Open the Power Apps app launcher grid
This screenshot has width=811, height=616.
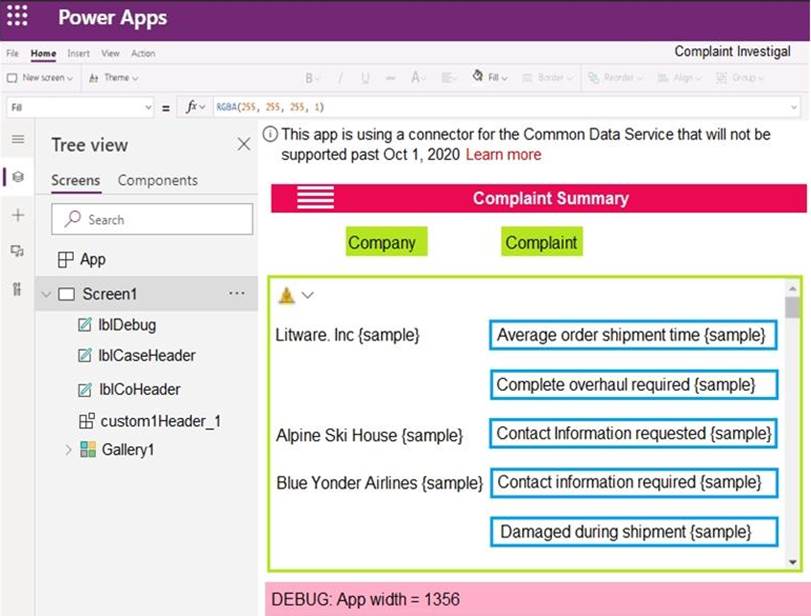17,17
